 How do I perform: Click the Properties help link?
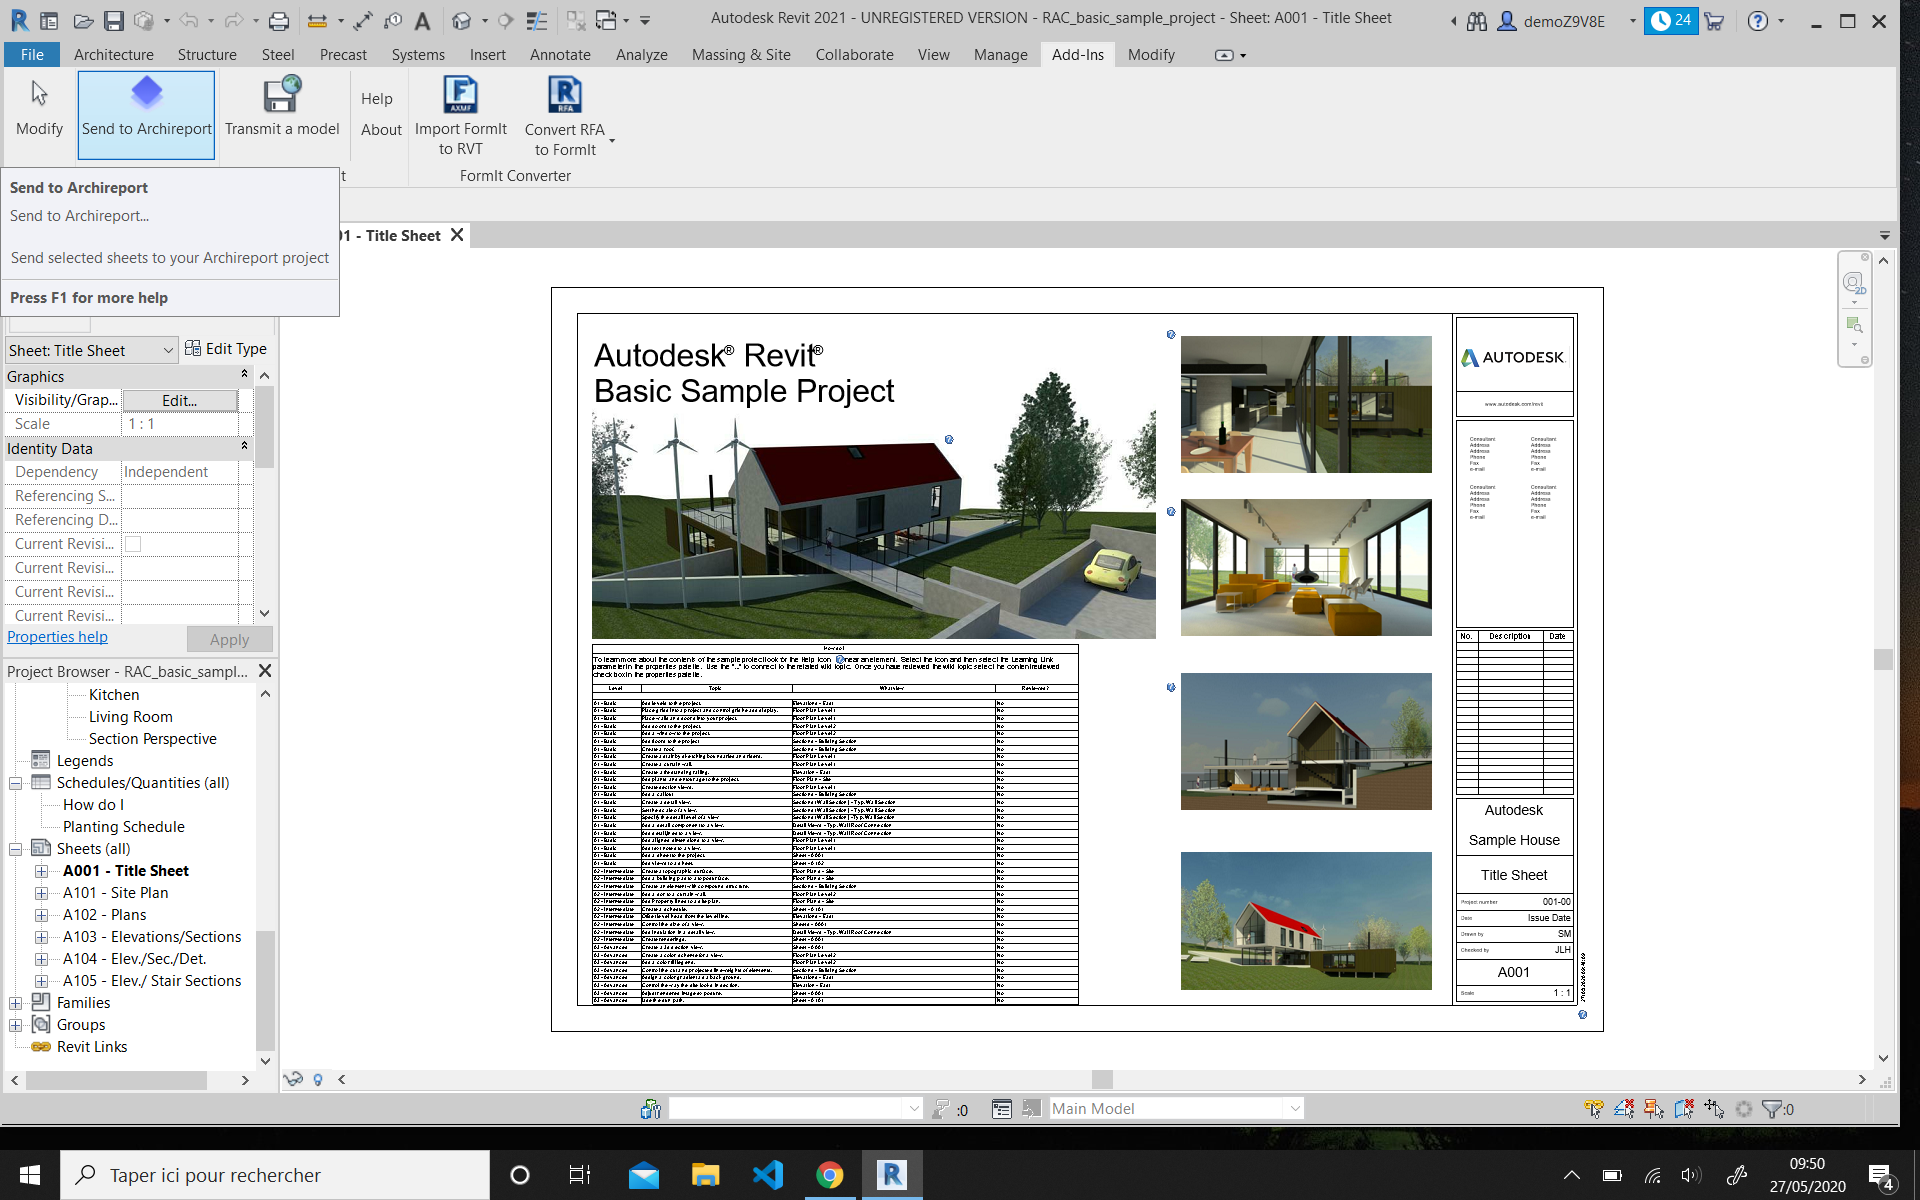[x=57, y=637]
